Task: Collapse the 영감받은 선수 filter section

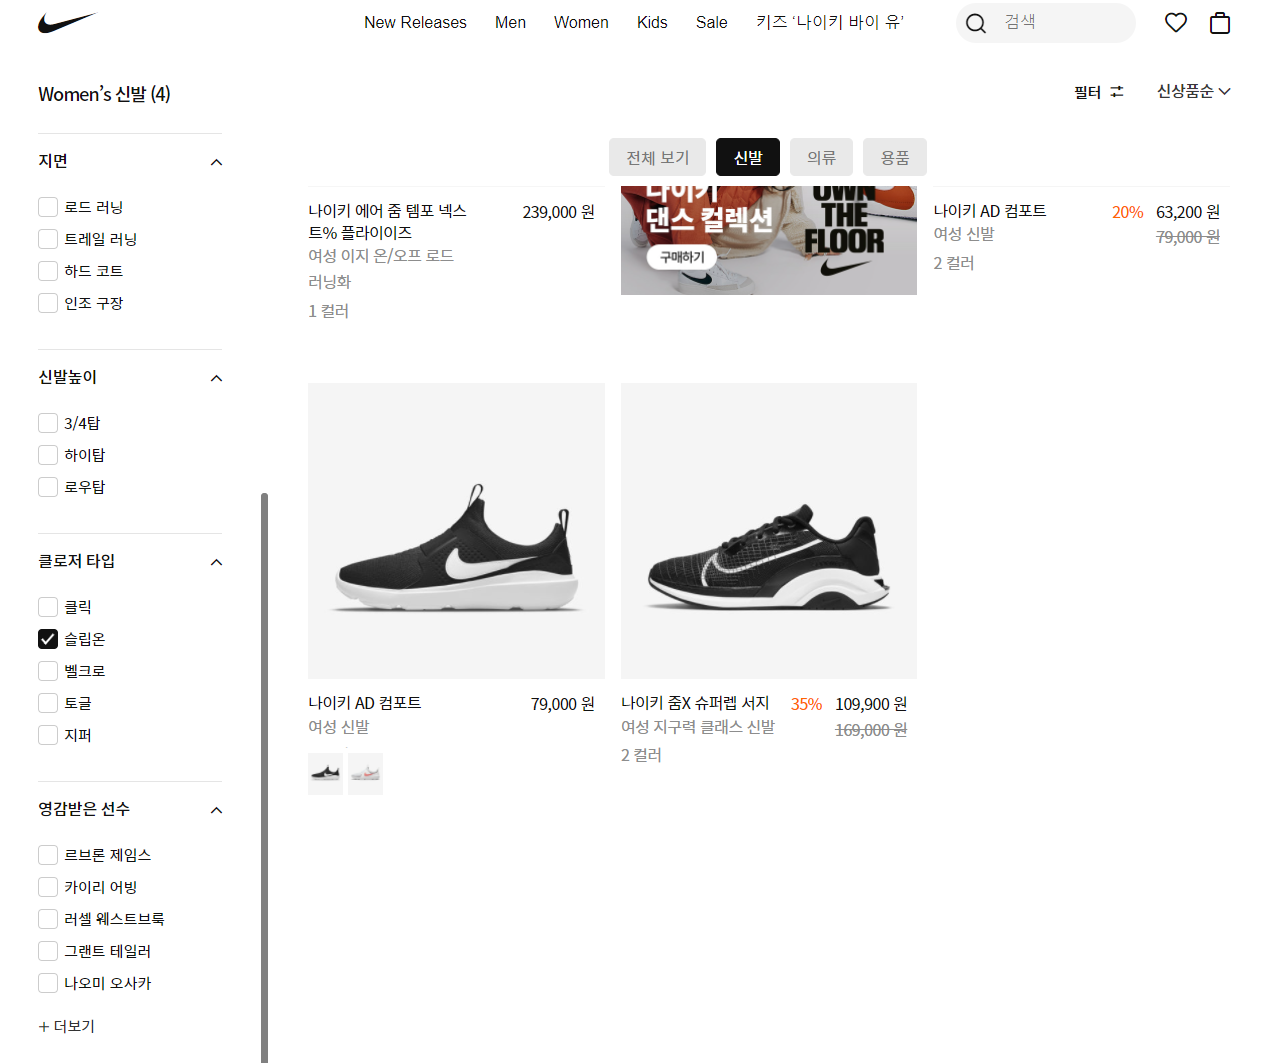Action: [x=216, y=810]
